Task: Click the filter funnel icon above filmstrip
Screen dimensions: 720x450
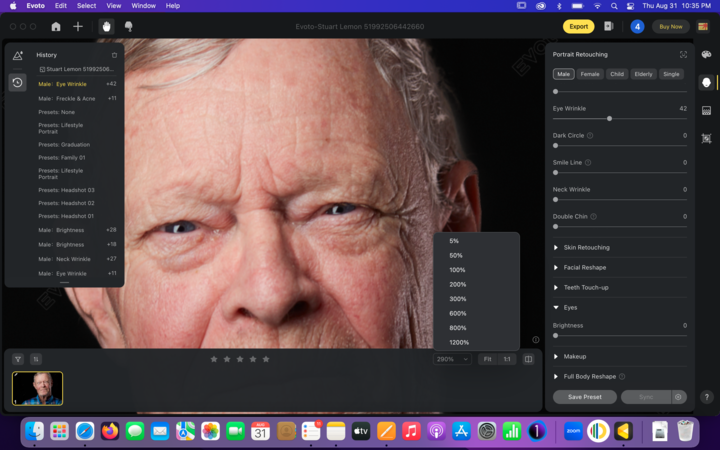Action: pyautogui.click(x=18, y=359)
